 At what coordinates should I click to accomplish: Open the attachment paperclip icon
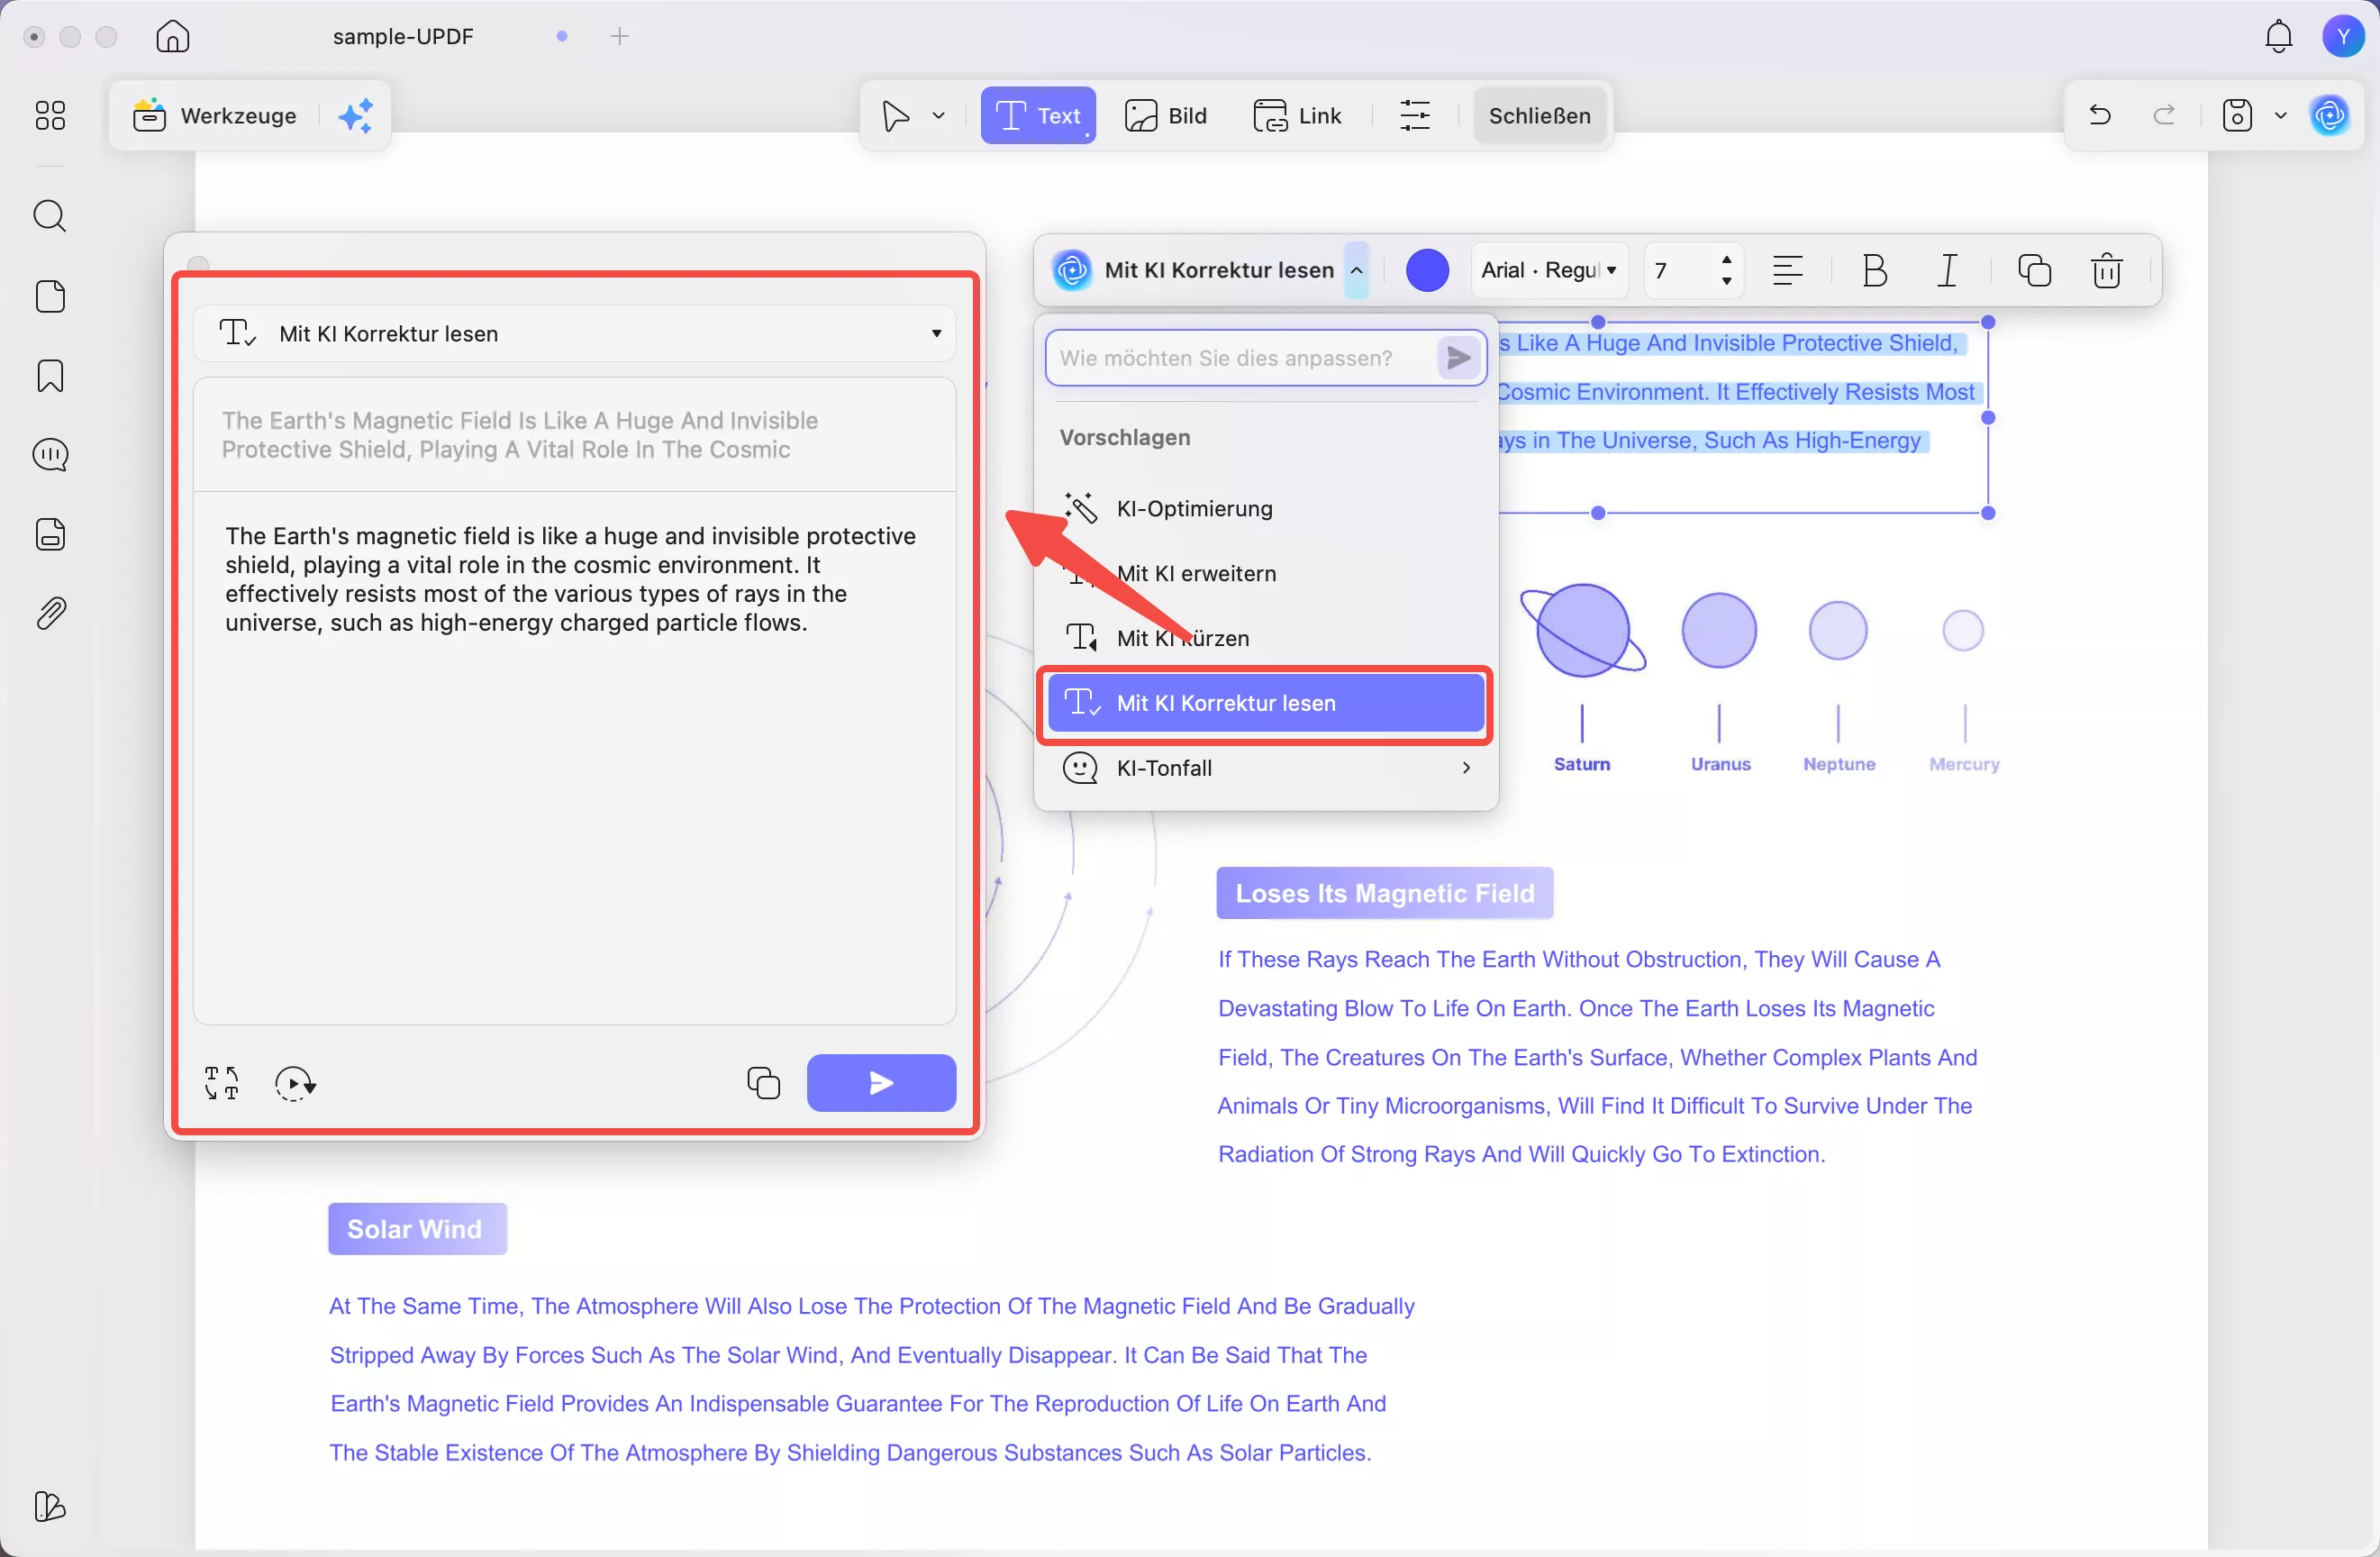pyautogui.click(x=50, y=613)
